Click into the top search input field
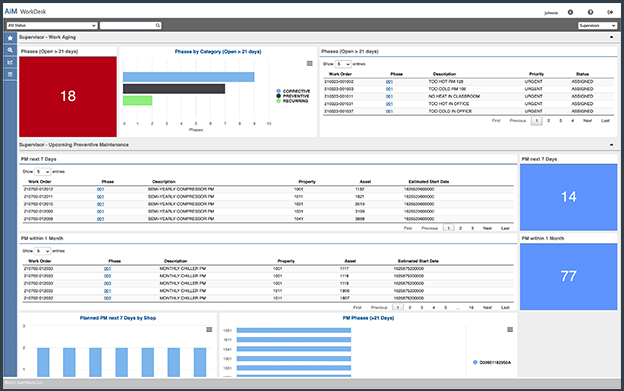624x391 pixels. [127, 25]
